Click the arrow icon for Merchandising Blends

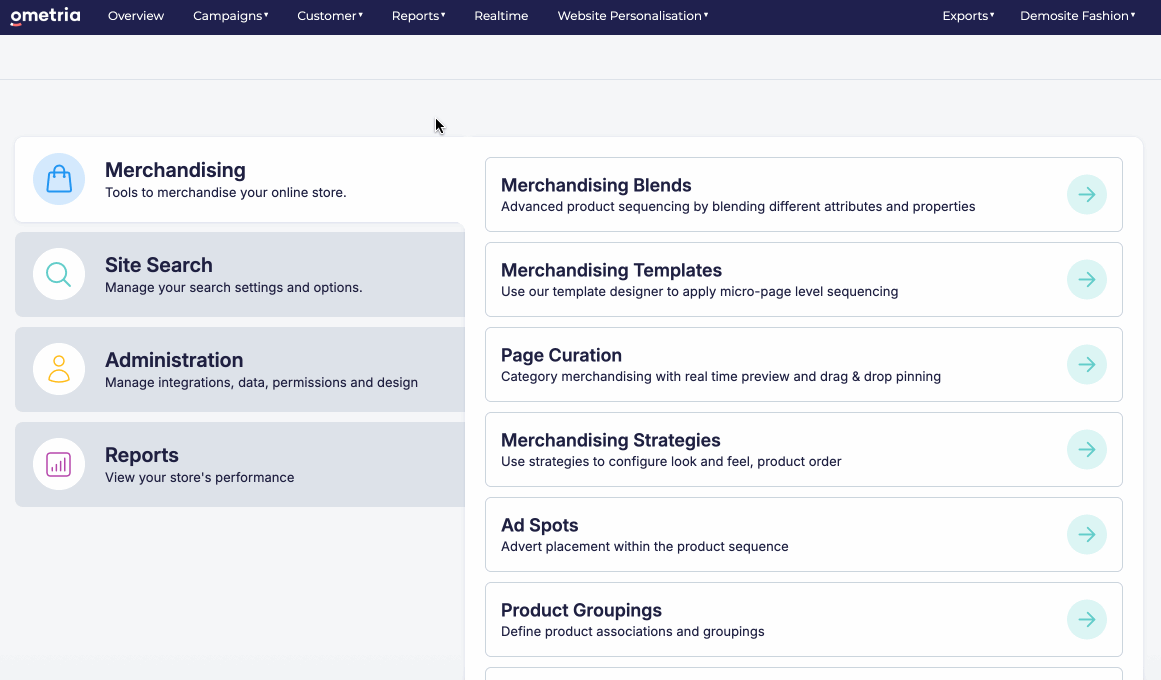1087,194
